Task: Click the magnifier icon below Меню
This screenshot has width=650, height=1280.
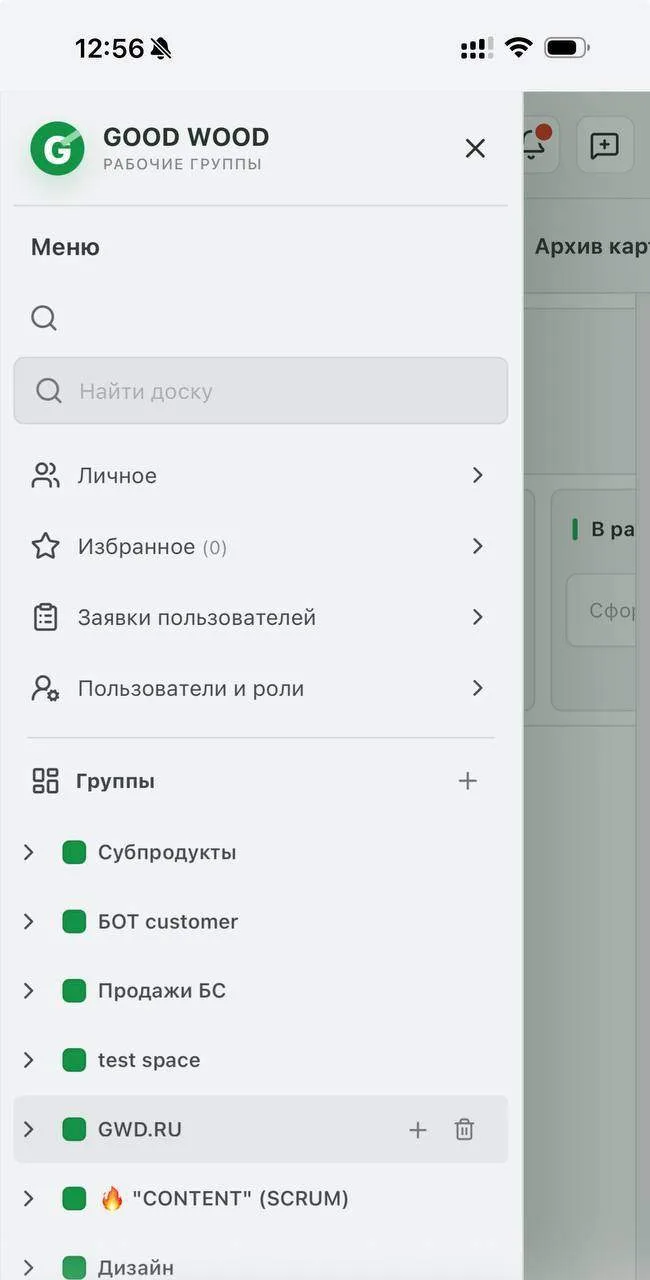Action: pyautogui.click(x=44, y=318)
